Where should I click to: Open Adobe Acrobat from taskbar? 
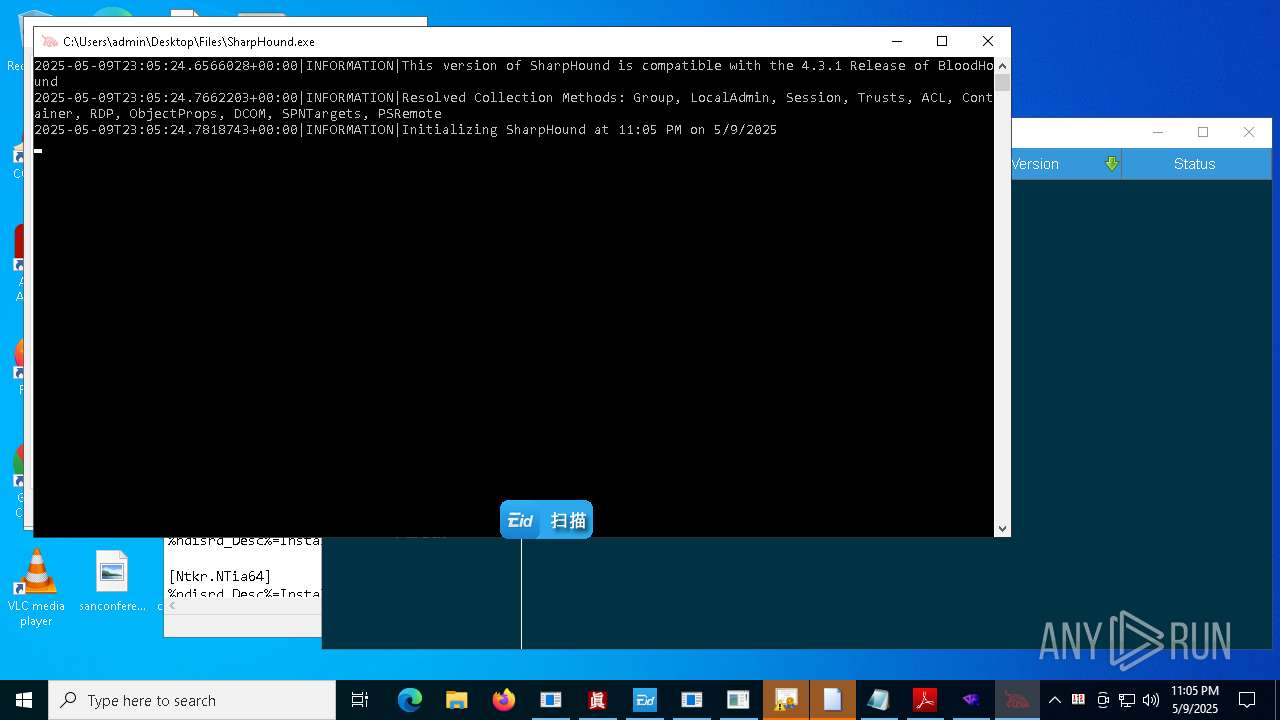click(x=925, y=700)
